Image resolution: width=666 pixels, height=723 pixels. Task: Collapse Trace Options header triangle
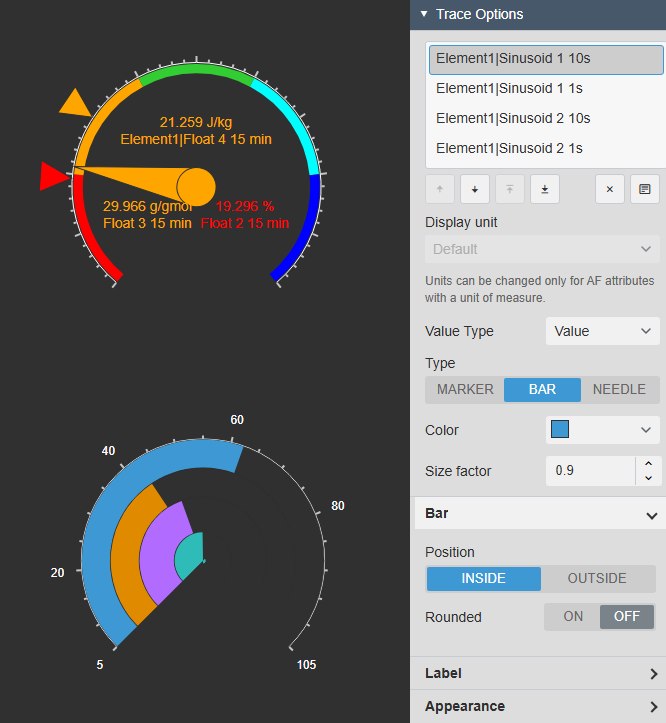424,14
